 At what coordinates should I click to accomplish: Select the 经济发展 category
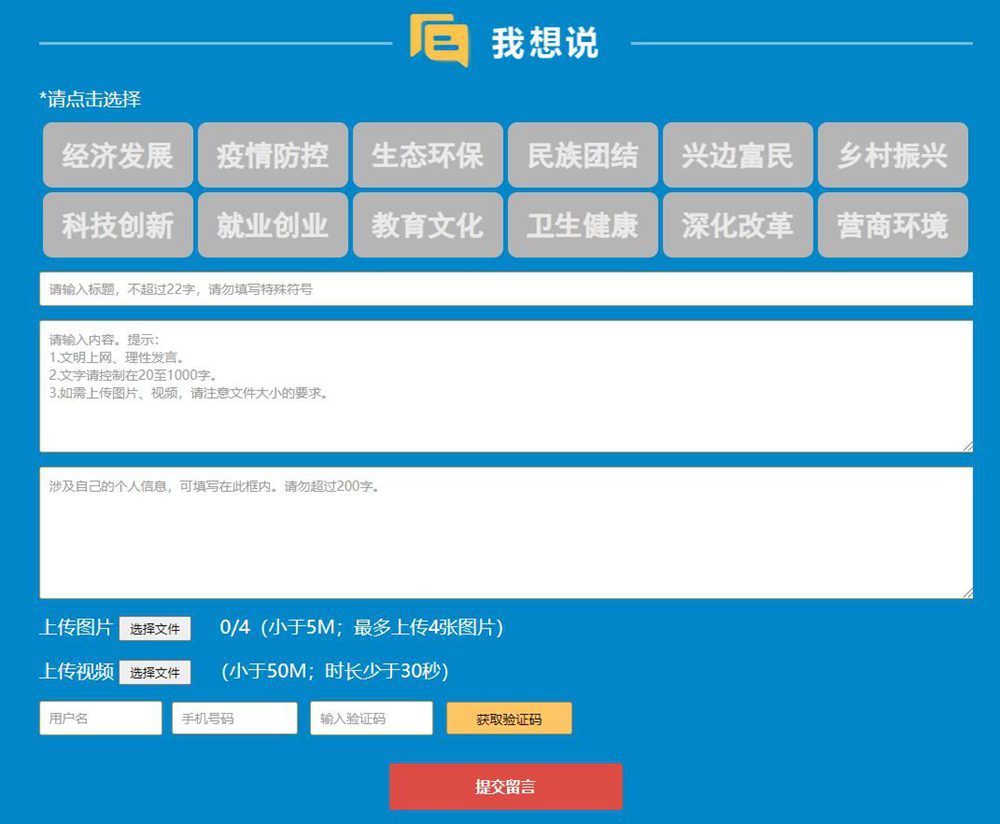[x=118, y=155]
